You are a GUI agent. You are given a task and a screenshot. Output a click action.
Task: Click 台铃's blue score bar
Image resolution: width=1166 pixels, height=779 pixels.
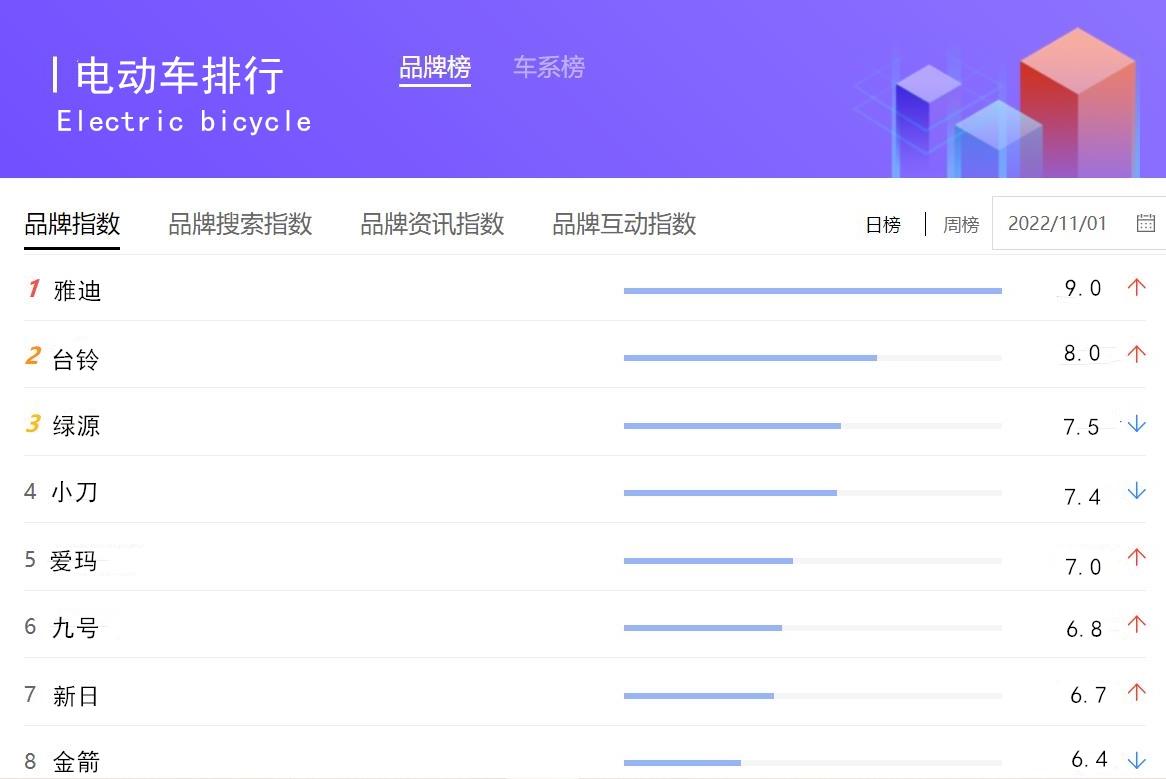[x=750, y=356]
